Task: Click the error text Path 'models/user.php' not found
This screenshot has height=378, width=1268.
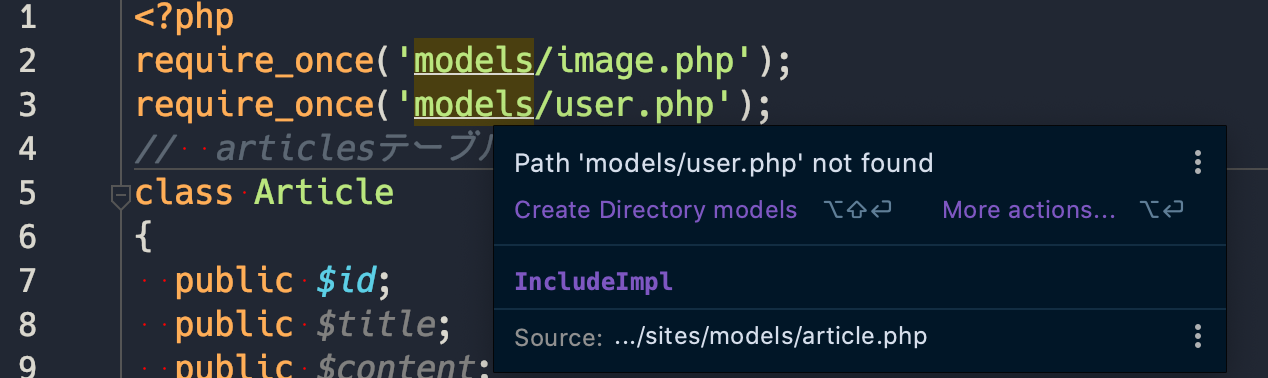Action: coord(723,163)
